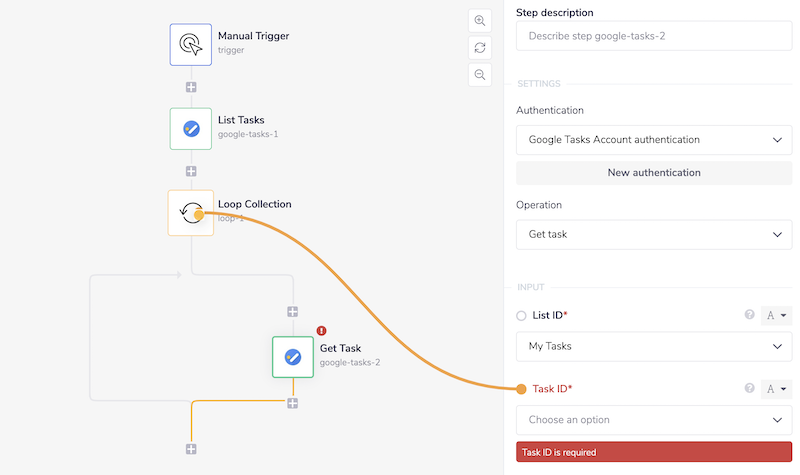Click the step description input field
The height and width of the screenshot is (475, 800).
click(654, 37)
